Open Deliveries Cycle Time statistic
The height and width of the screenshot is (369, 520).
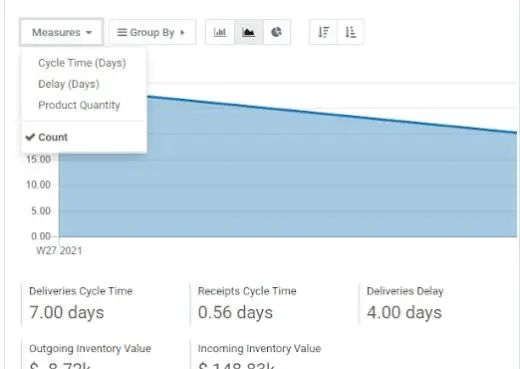click(x=81, y=303)
